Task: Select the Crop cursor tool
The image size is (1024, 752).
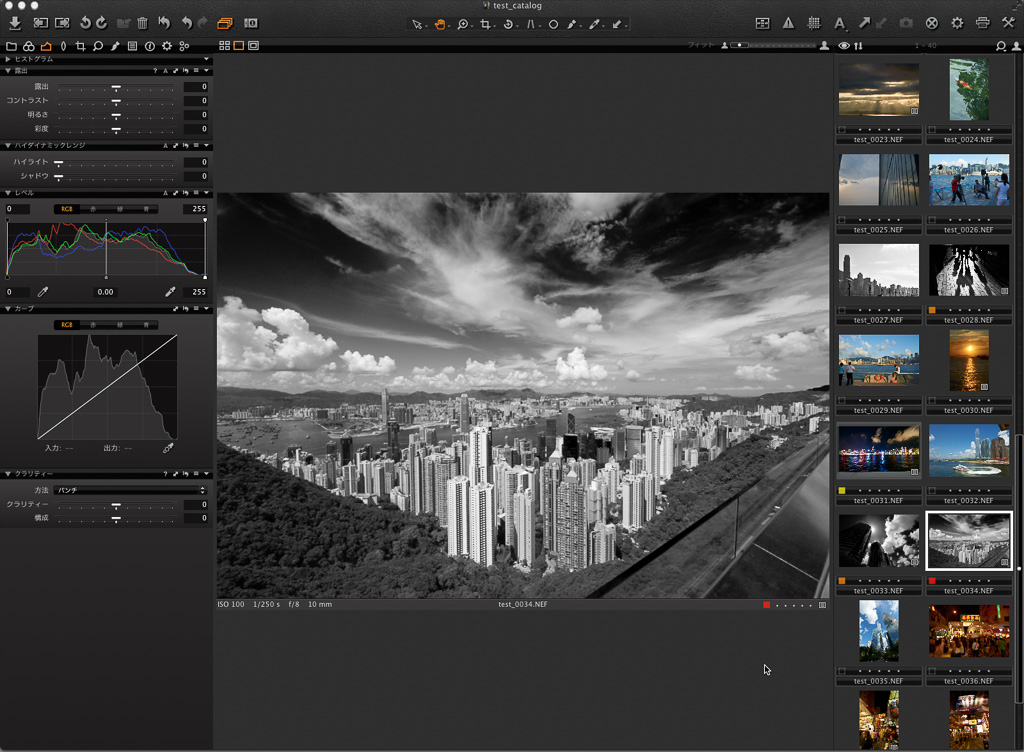Action: 486,24
